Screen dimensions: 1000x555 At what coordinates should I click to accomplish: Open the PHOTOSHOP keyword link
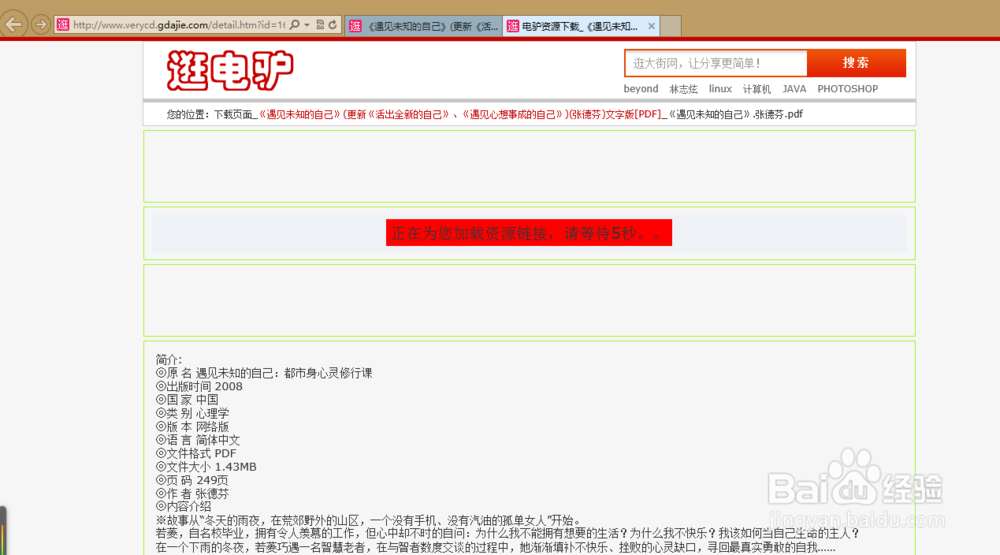tap(848, 89)
